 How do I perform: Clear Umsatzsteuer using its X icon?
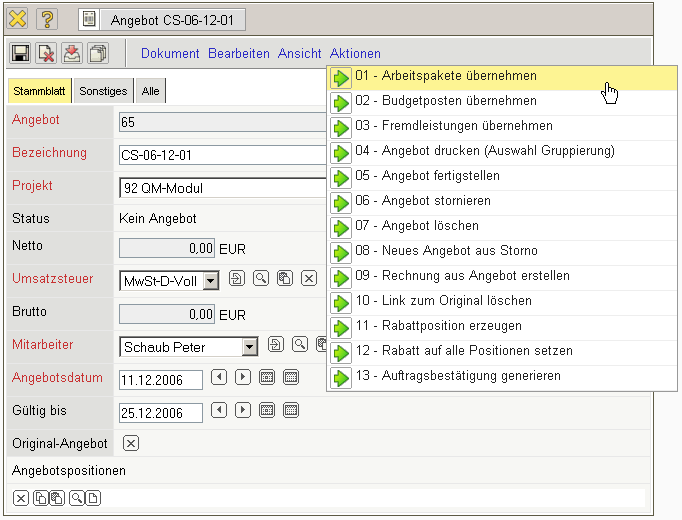(309, 279)
